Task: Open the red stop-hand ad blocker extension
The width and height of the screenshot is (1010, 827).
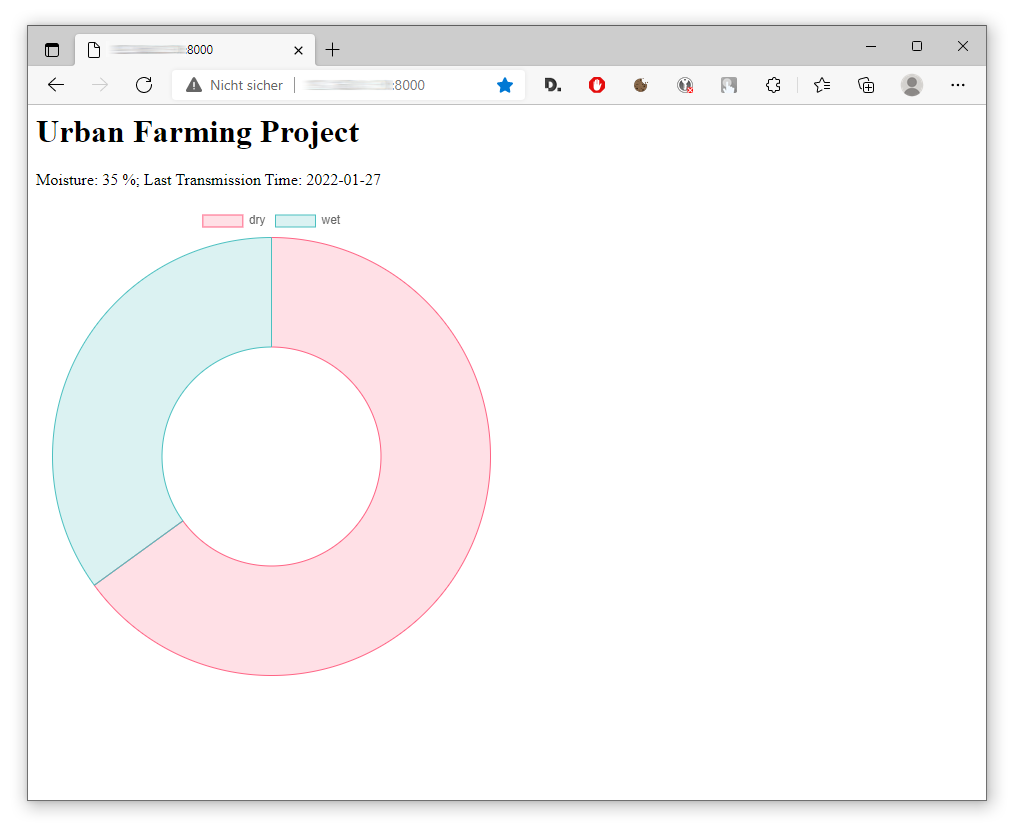Action: pos(597,85)
